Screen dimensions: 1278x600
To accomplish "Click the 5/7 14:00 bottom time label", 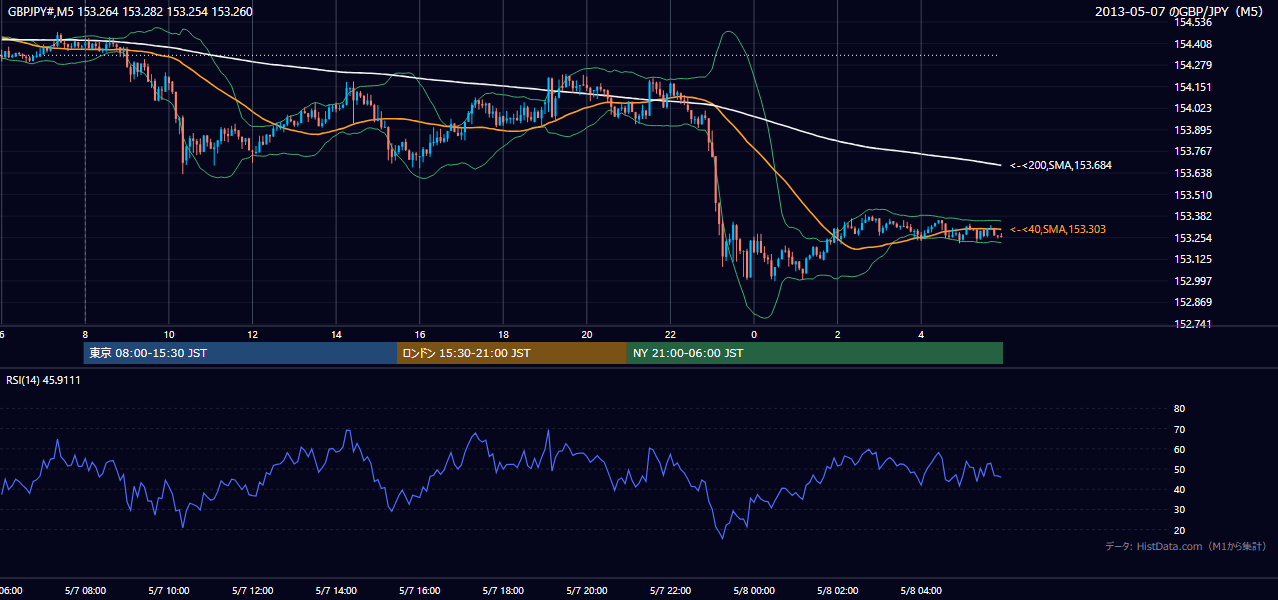I will [336, 591].
